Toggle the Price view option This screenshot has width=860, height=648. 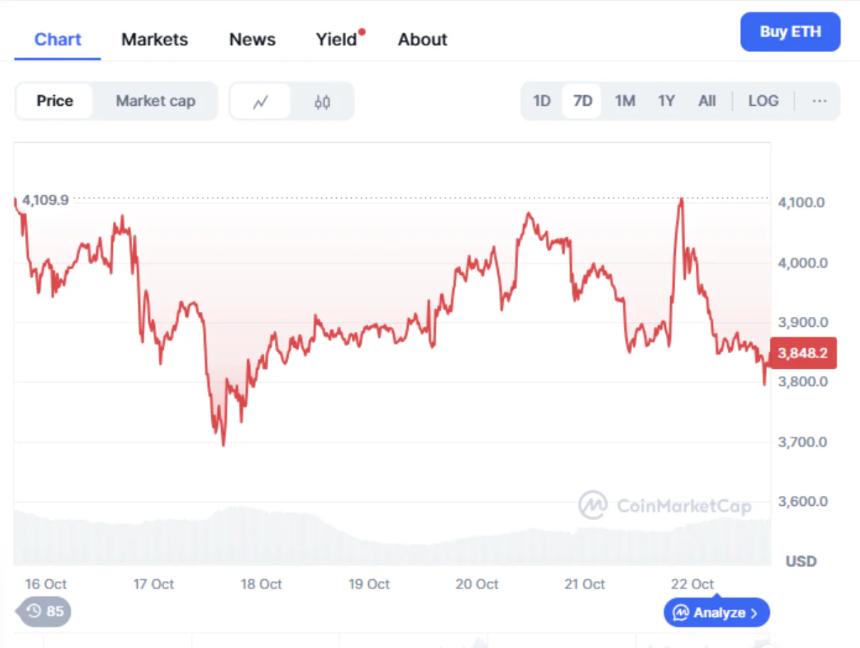55,101
